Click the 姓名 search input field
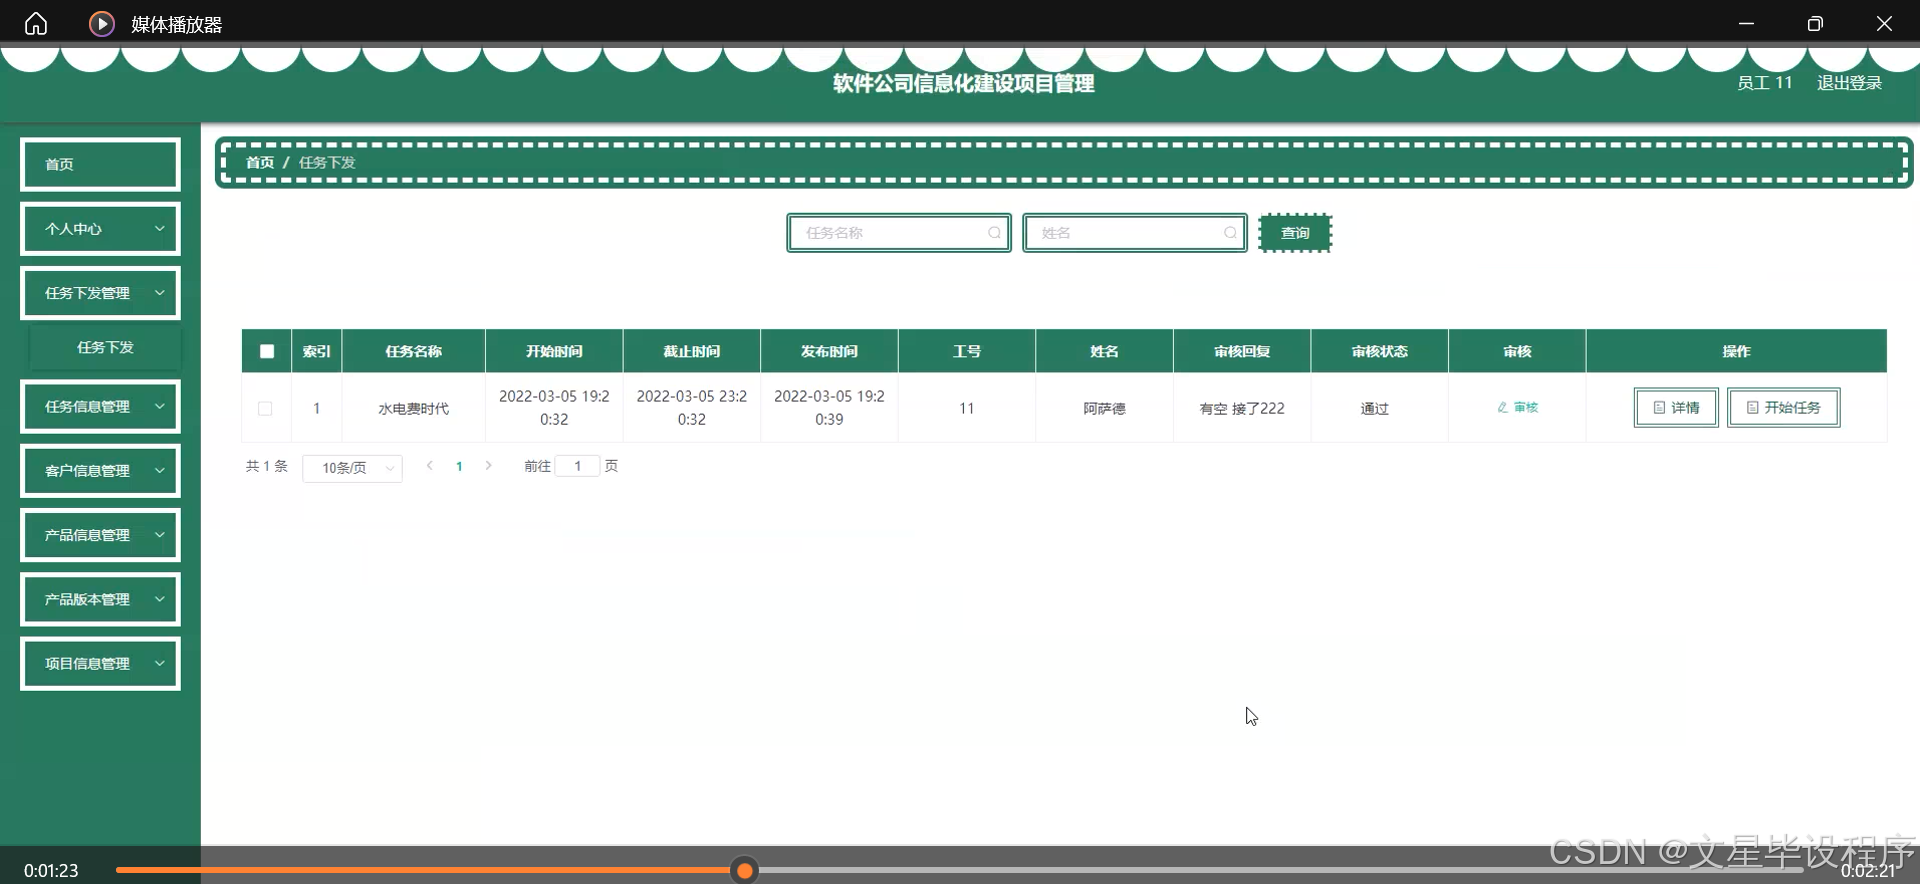This screenshot has width=1920, height=884. [x=1135, y=233]
